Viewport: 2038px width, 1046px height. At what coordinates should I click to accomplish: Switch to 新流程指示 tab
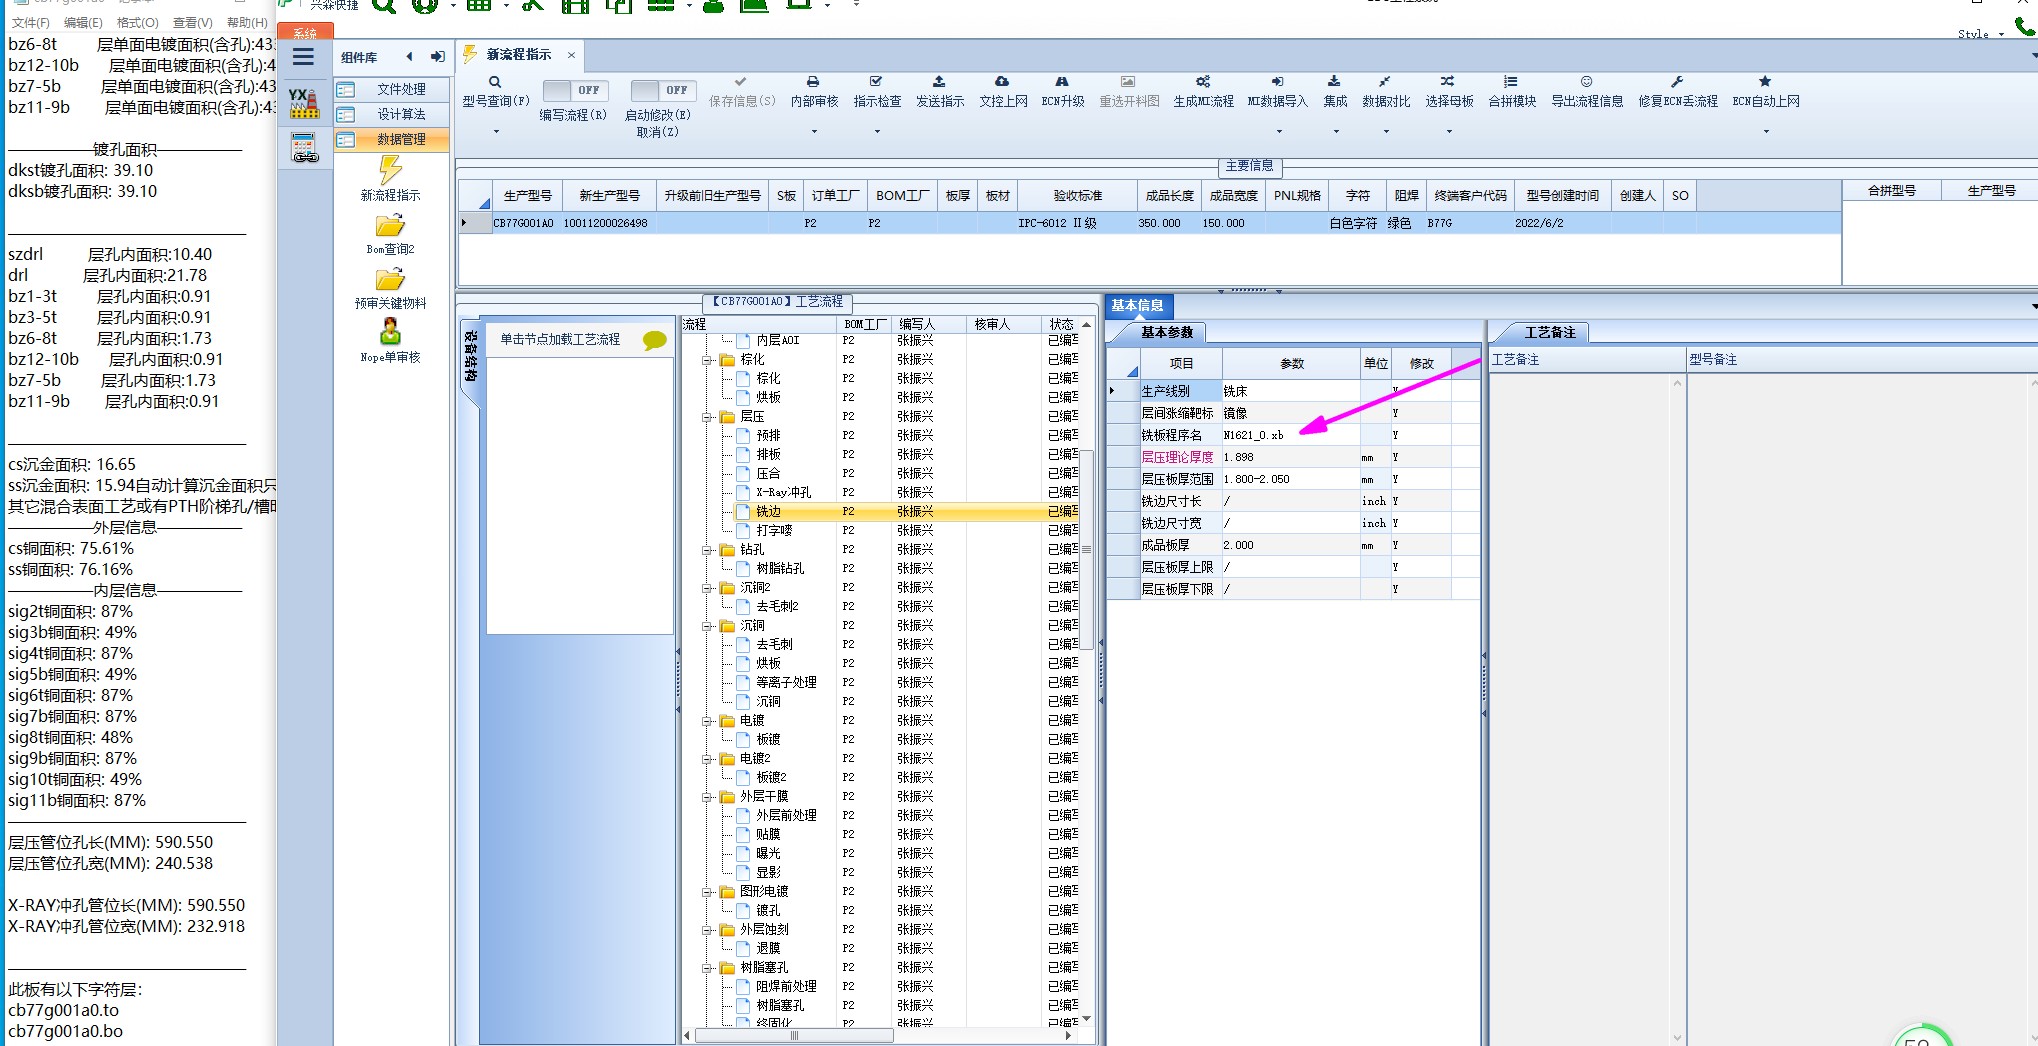coord(518,55)
